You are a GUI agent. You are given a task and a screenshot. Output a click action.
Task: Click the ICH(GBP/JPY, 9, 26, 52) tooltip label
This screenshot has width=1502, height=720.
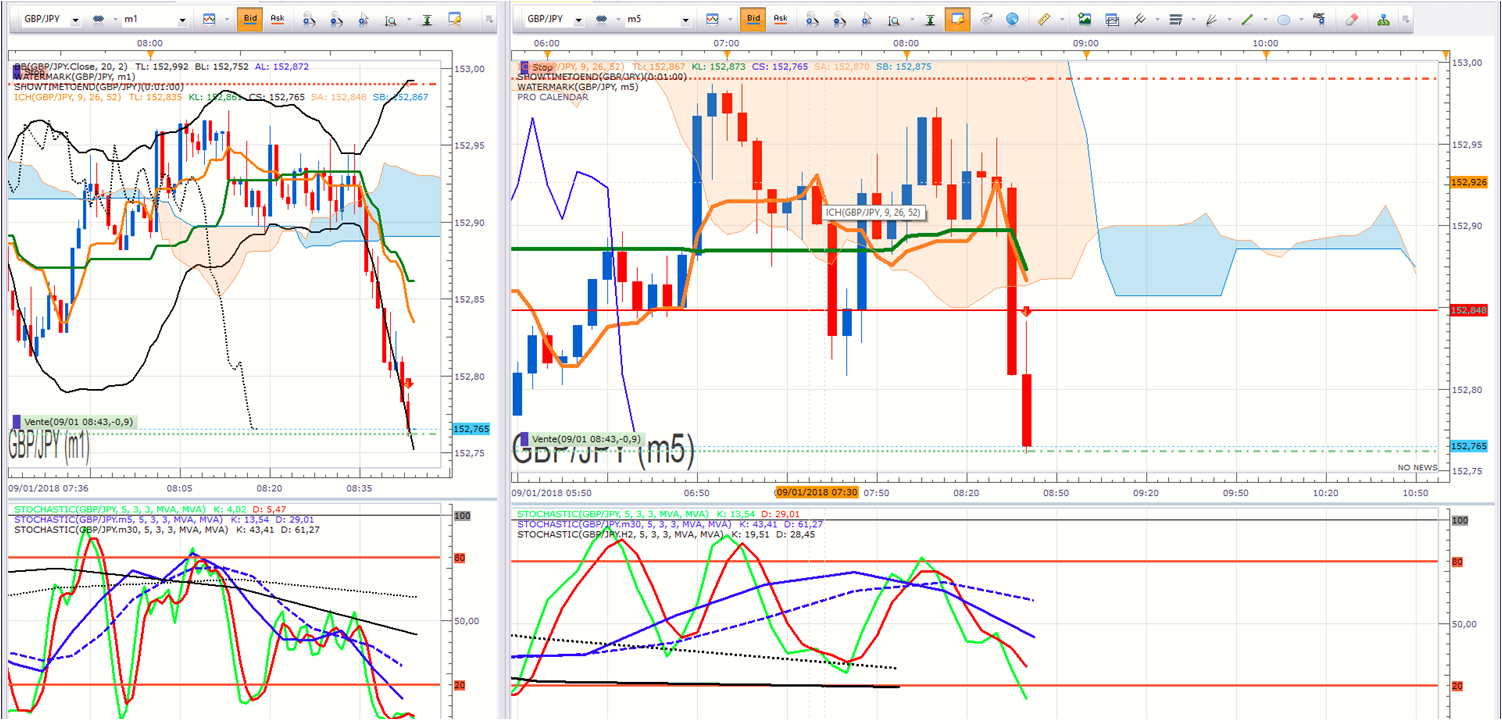[x=873, y=212]
